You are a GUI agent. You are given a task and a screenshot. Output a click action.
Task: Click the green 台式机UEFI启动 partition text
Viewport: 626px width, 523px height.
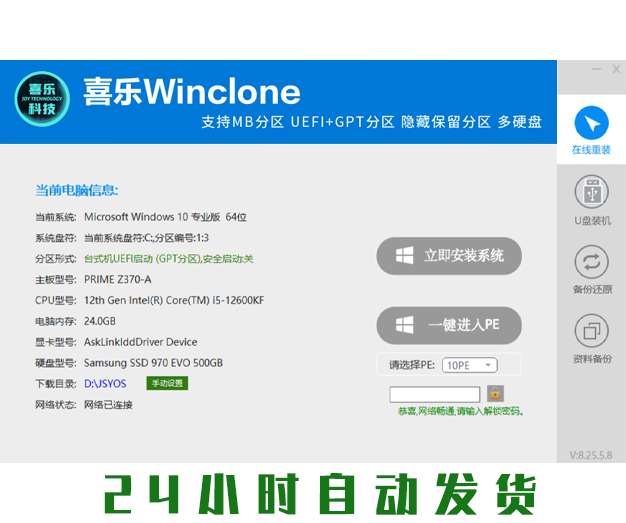(168, 259)
